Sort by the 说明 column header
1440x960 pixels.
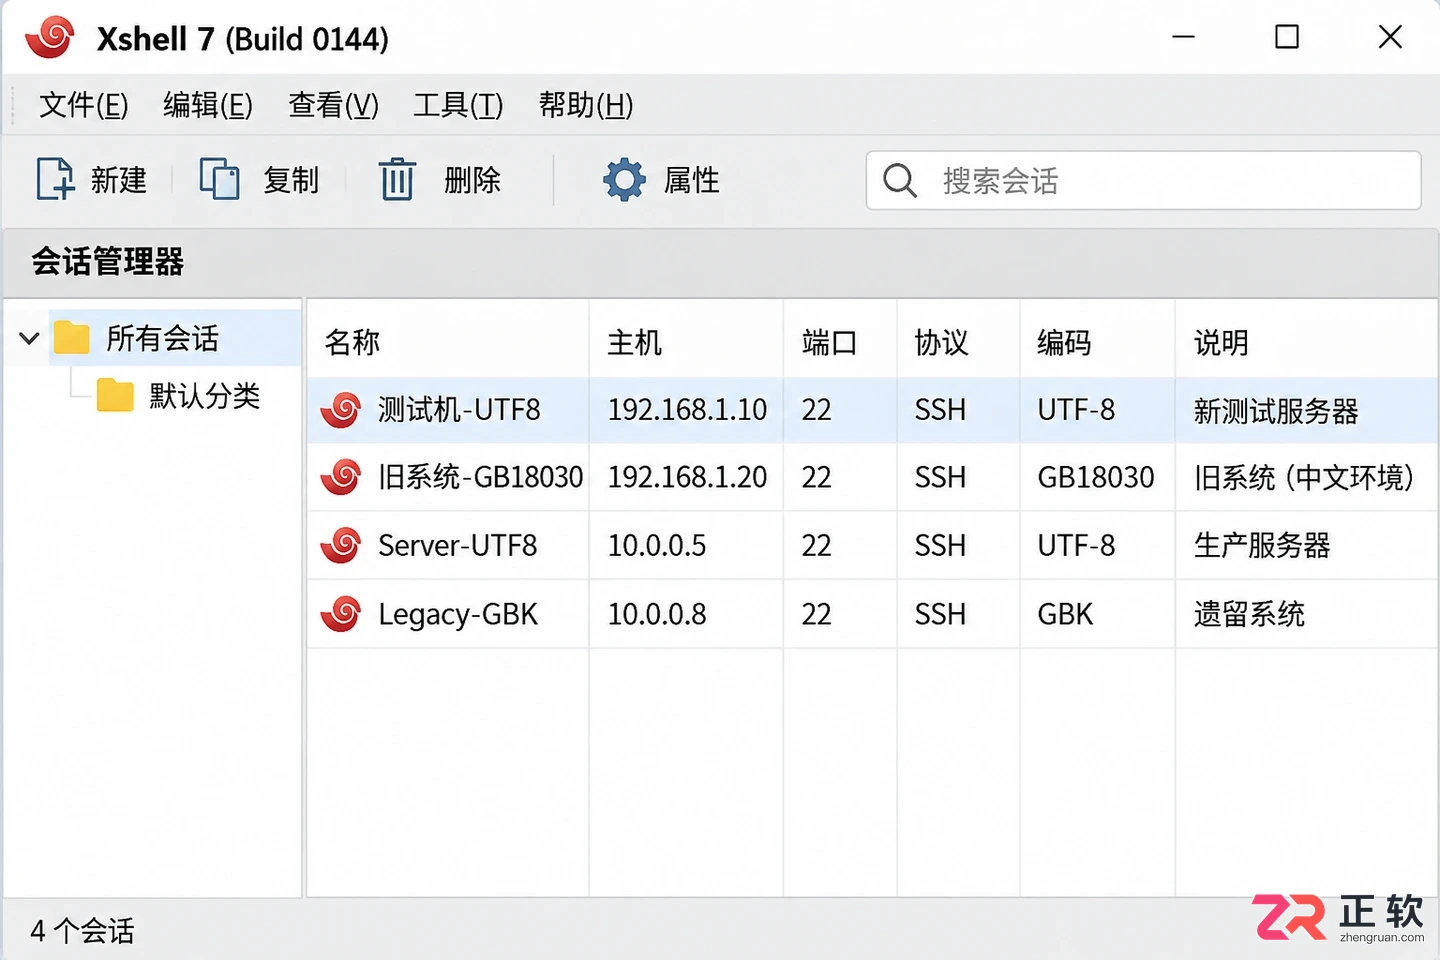click(x=1221, y=342)
